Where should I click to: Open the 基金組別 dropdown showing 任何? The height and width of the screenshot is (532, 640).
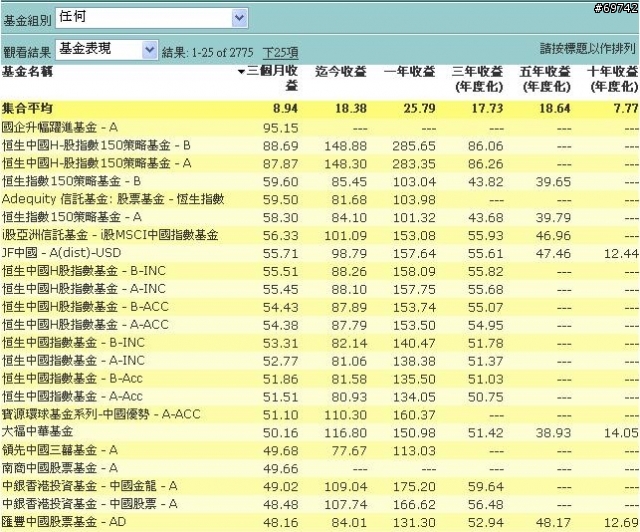click(x=151, y=18)
